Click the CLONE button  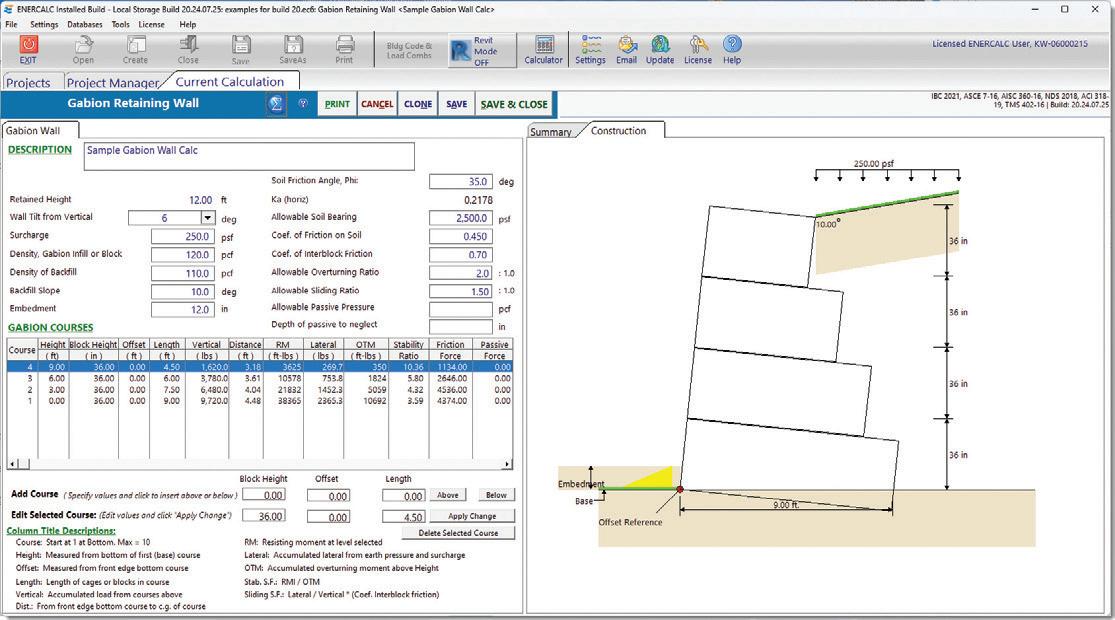(418, 104)
